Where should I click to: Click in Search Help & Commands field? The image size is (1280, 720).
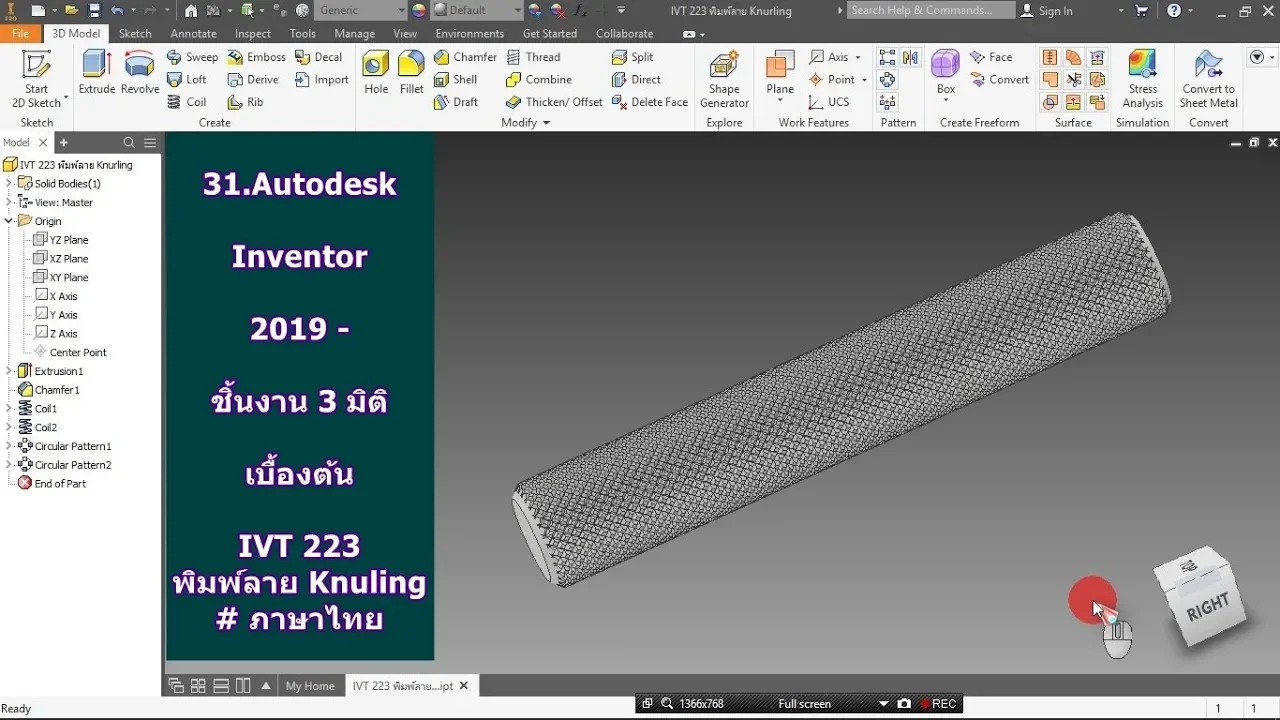(x=930, y=10)
